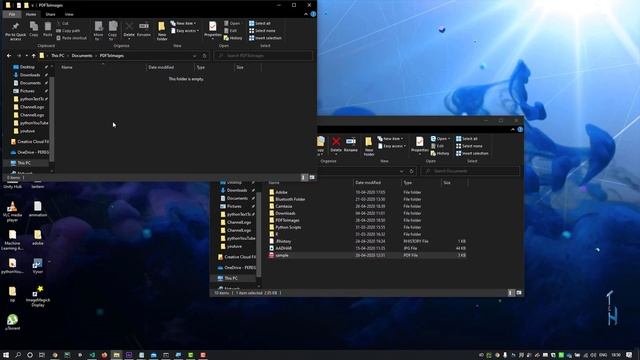Open Easy access dropdown in Documents window
Image resolution: width=640 pixels, height=360 pixels.
pyautogui.click(x=392, y=146)
